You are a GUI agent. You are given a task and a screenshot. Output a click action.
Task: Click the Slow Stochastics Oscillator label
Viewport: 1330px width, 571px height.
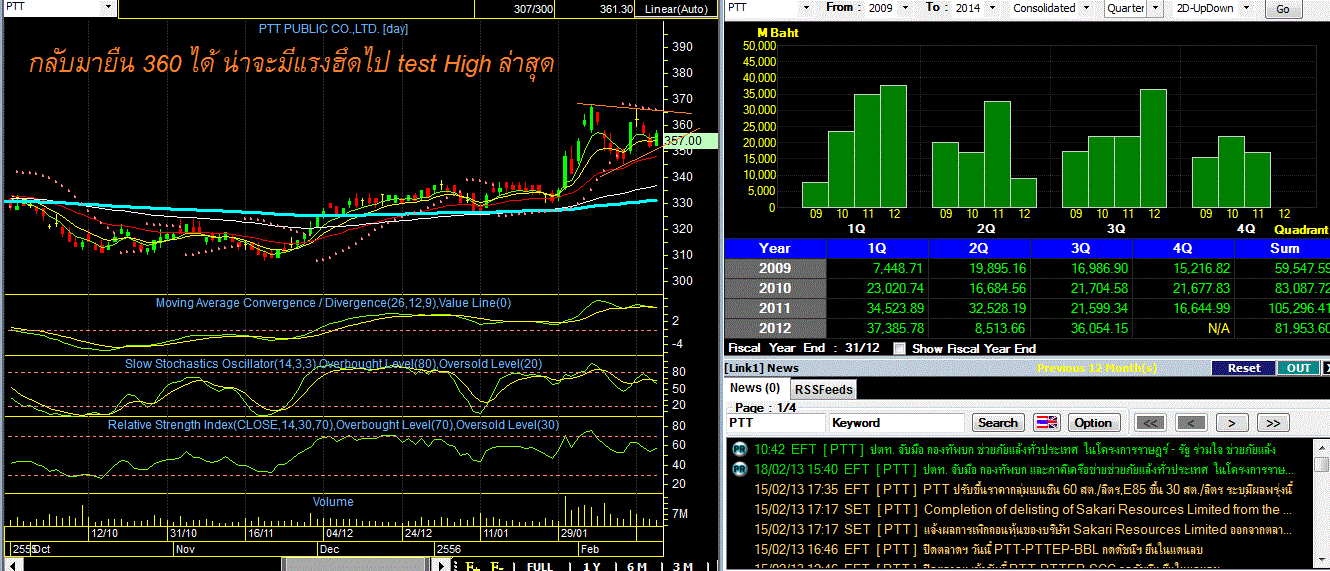tap(334, 363)
